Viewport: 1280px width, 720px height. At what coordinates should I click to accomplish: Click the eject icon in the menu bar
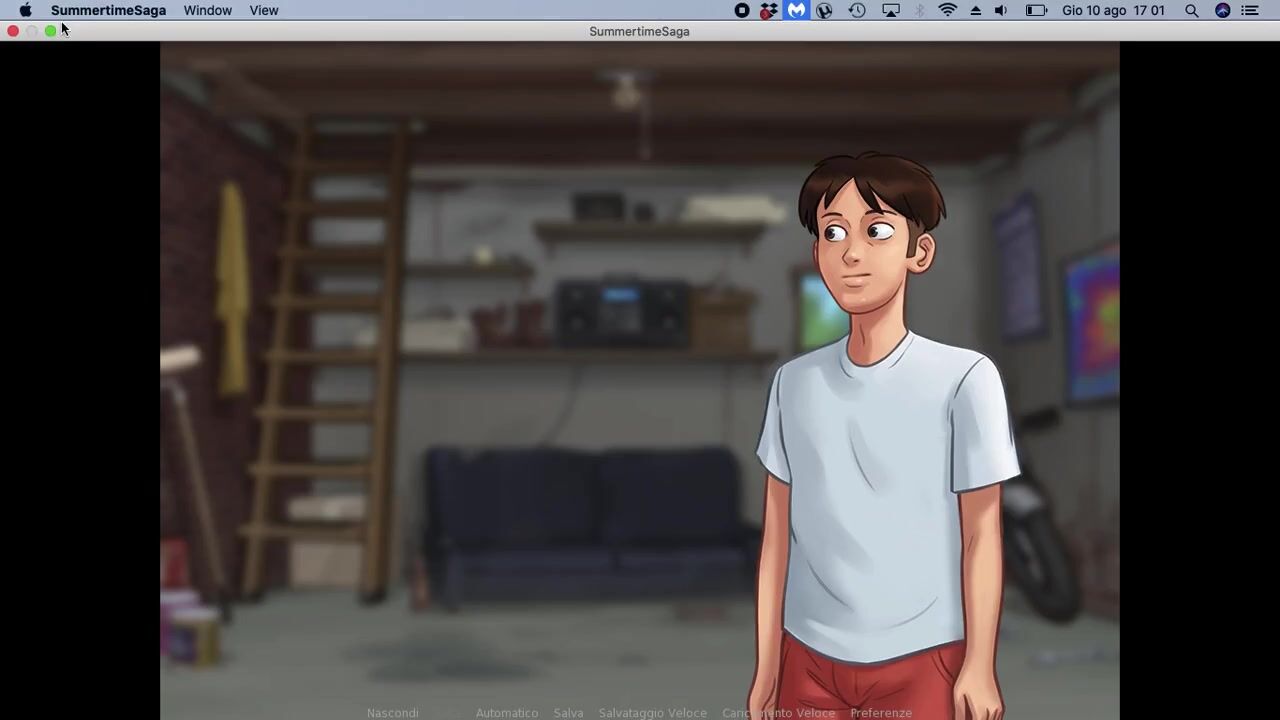point(975,10)
